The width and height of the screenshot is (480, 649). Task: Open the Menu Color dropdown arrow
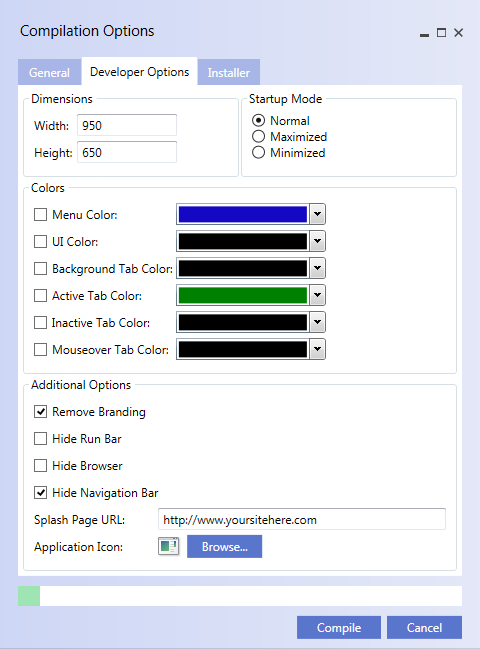point(317,214)
